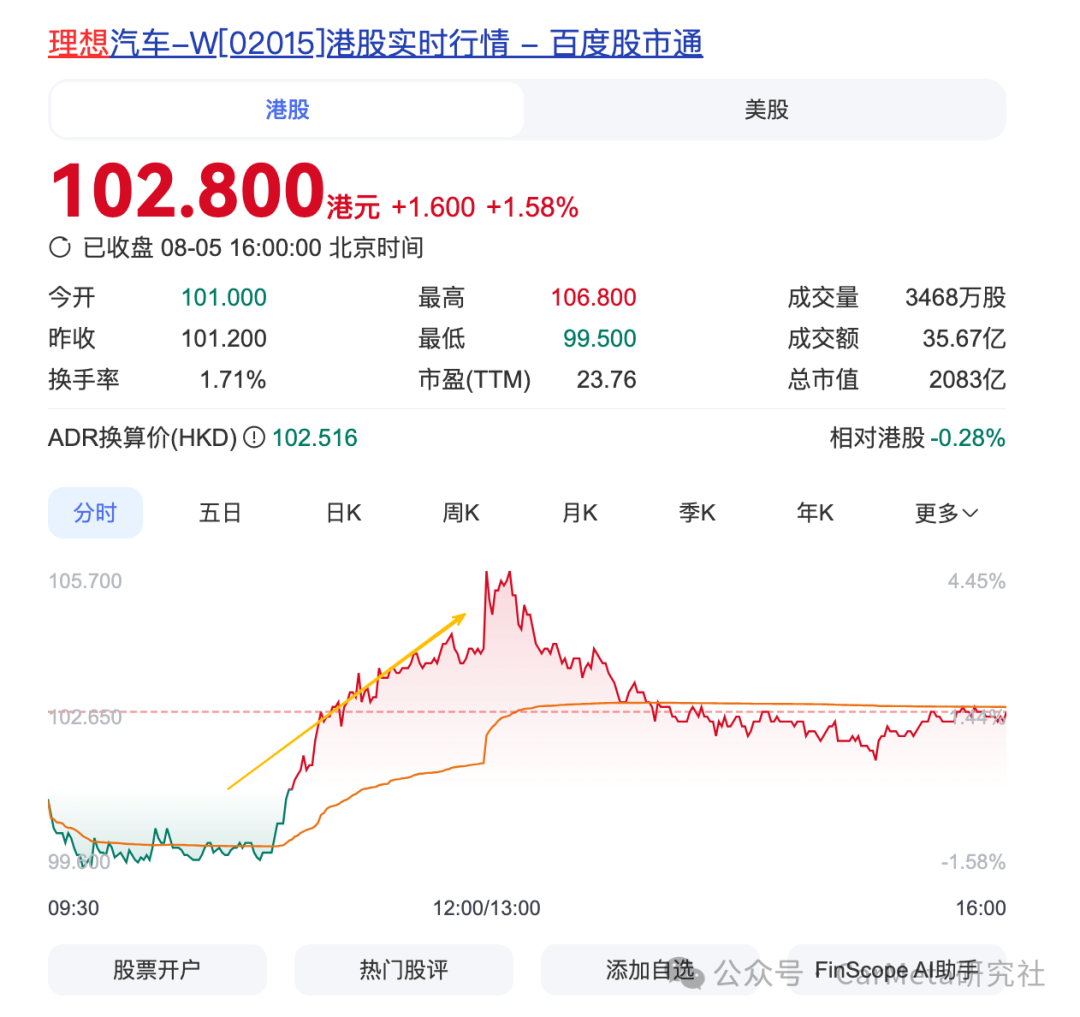Click the 股票开户 button

click(157, 969)
